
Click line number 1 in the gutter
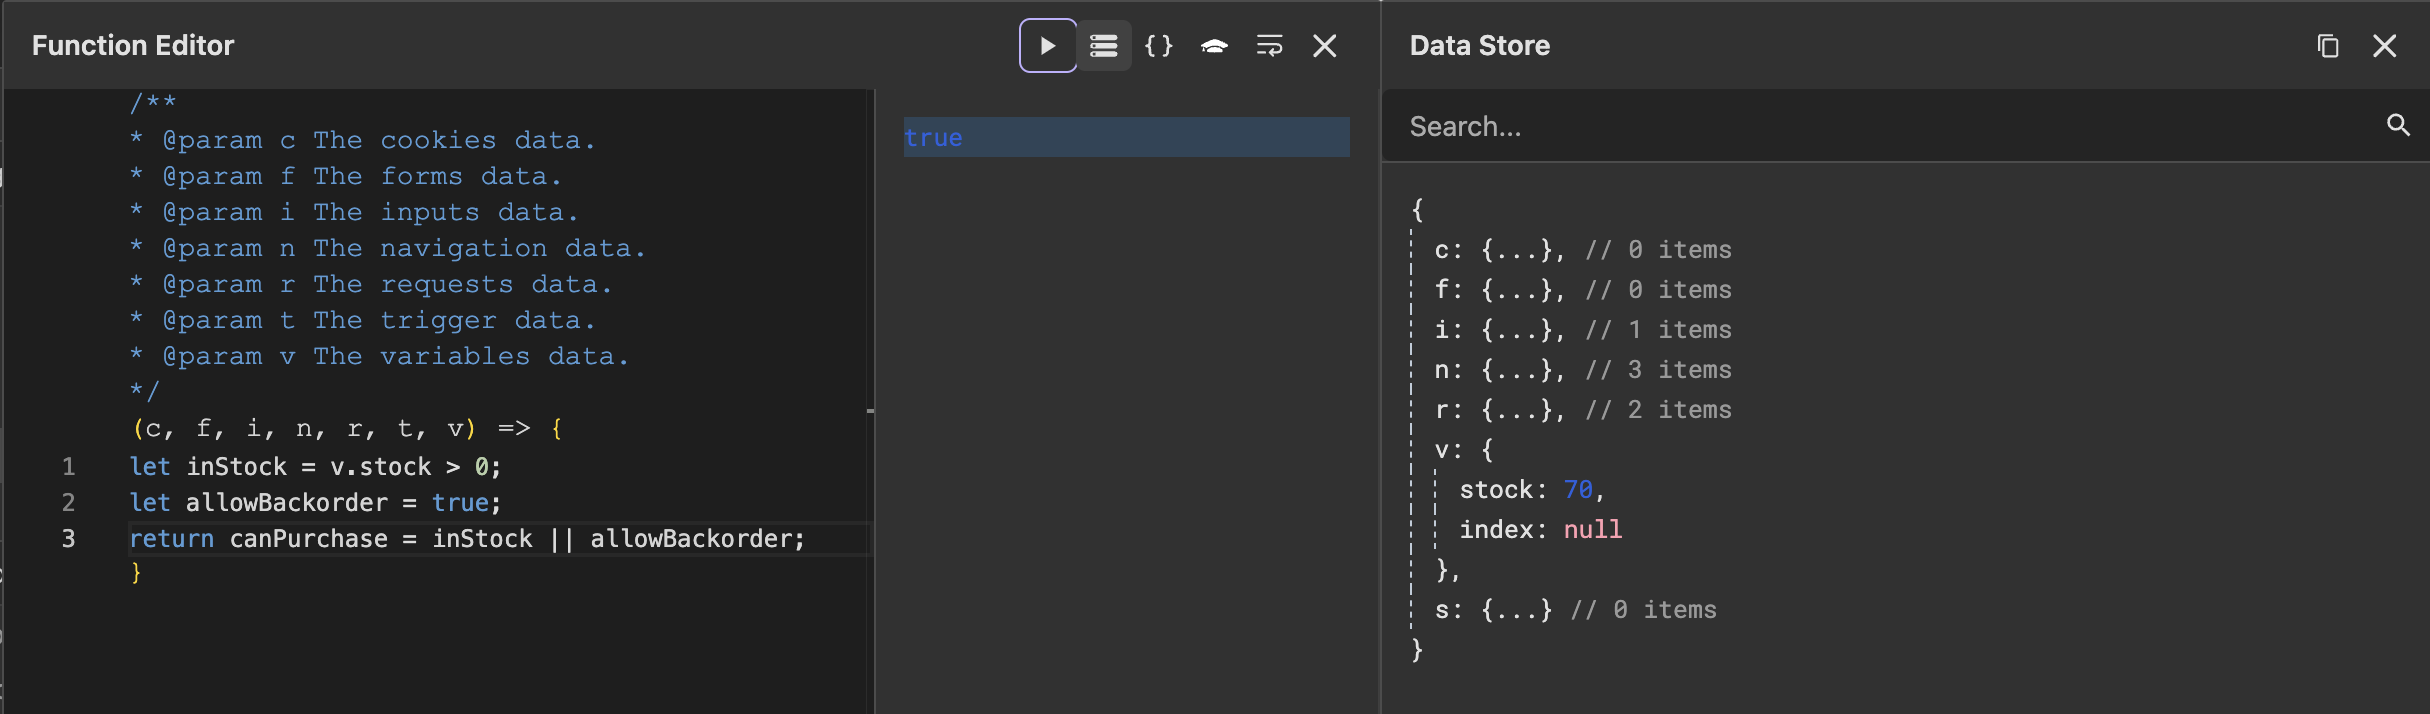click(x=68, y=467)
